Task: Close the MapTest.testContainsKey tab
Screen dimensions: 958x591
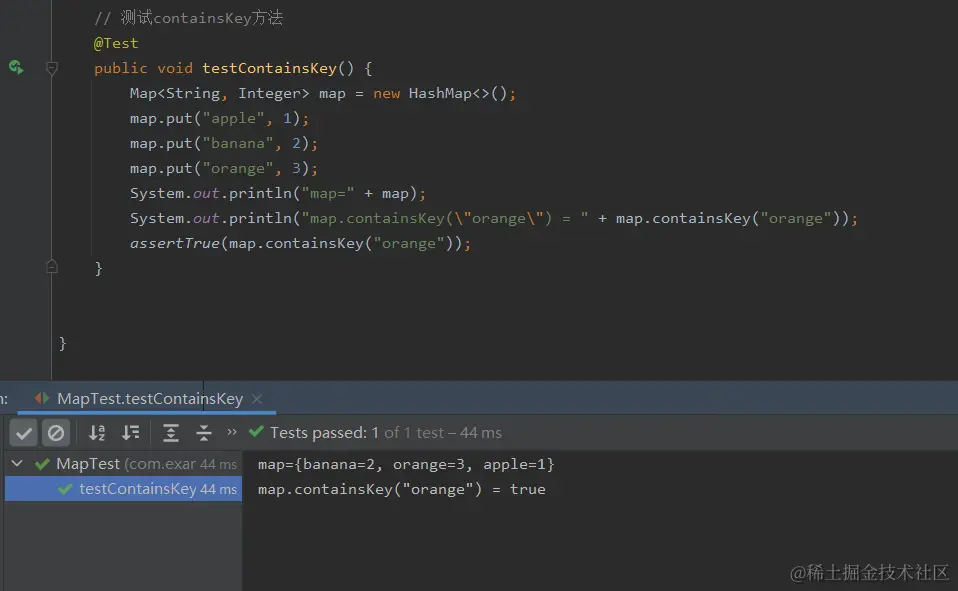Action: [257, 398]
